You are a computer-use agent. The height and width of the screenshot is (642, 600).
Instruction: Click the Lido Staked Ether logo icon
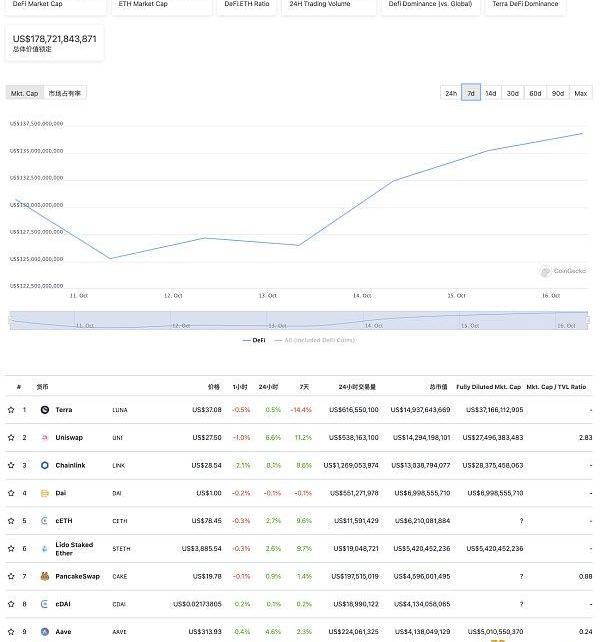point(45,548)
